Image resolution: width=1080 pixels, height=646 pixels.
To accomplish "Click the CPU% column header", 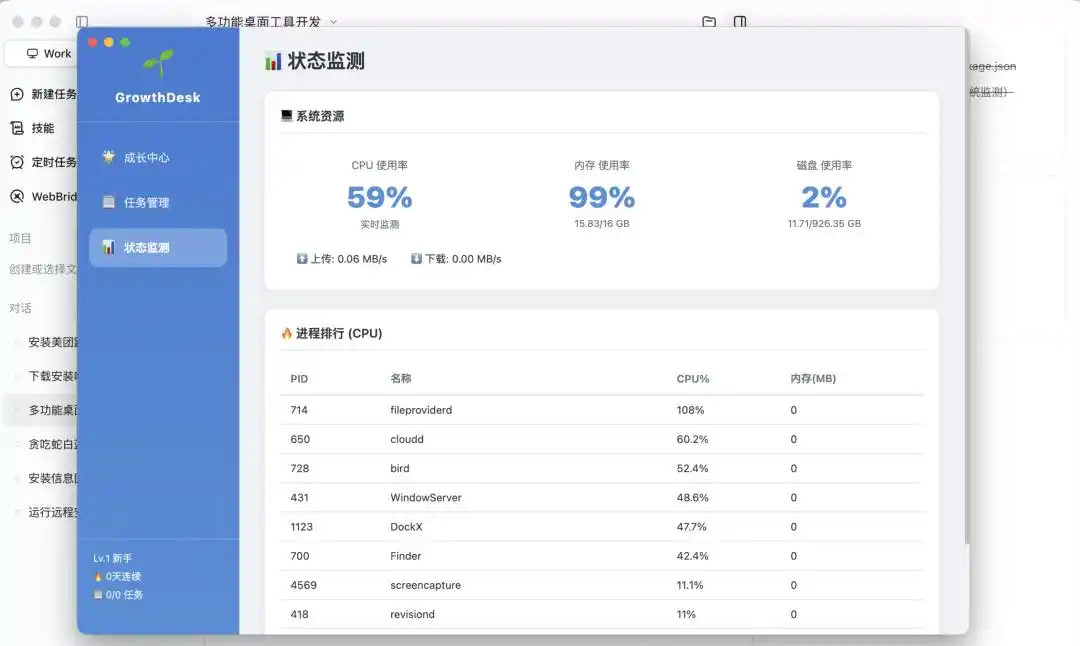I will coord(693,379).
